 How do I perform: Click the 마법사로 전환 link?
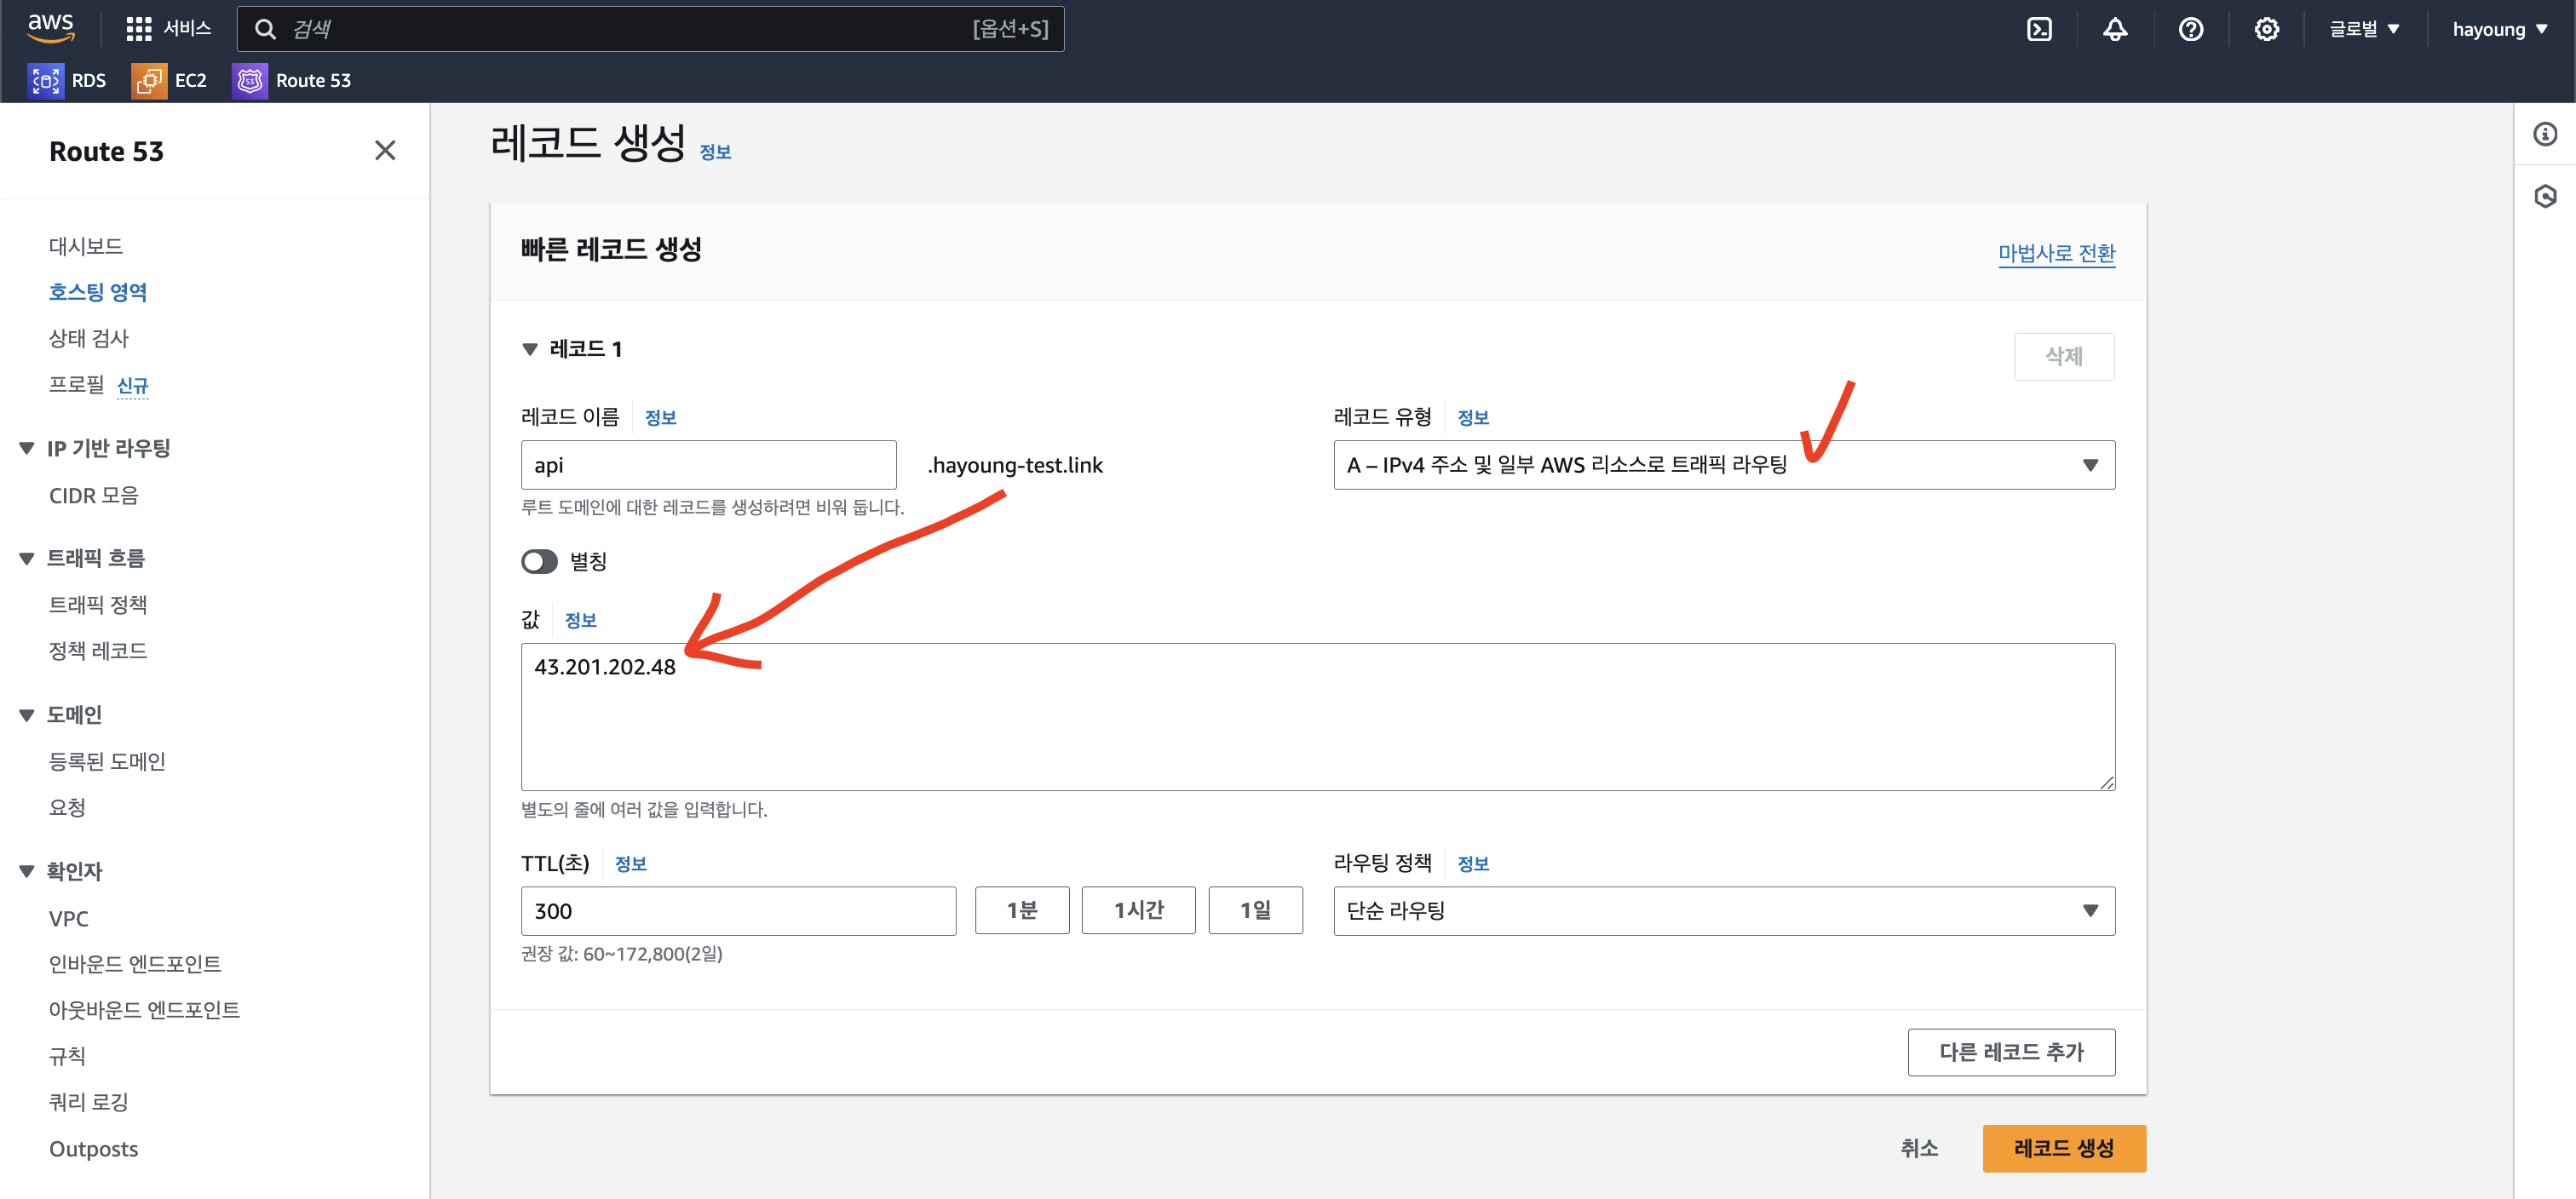2056,253
